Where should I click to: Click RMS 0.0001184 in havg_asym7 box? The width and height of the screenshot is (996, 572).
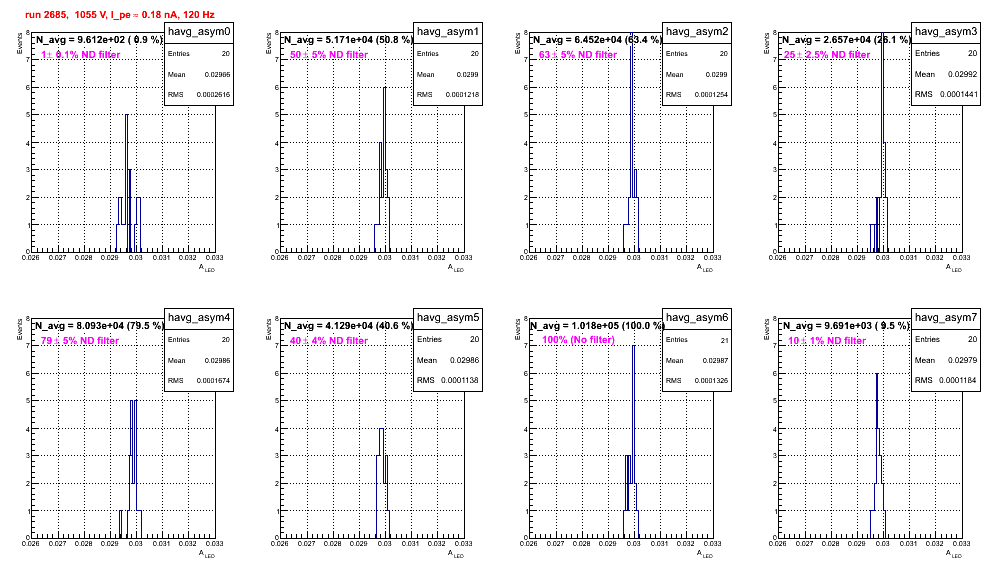946,380
